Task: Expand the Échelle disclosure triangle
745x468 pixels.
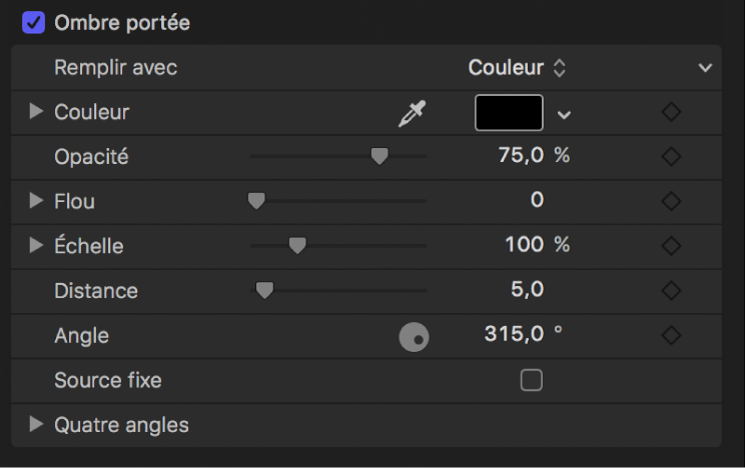Action: 37,244
